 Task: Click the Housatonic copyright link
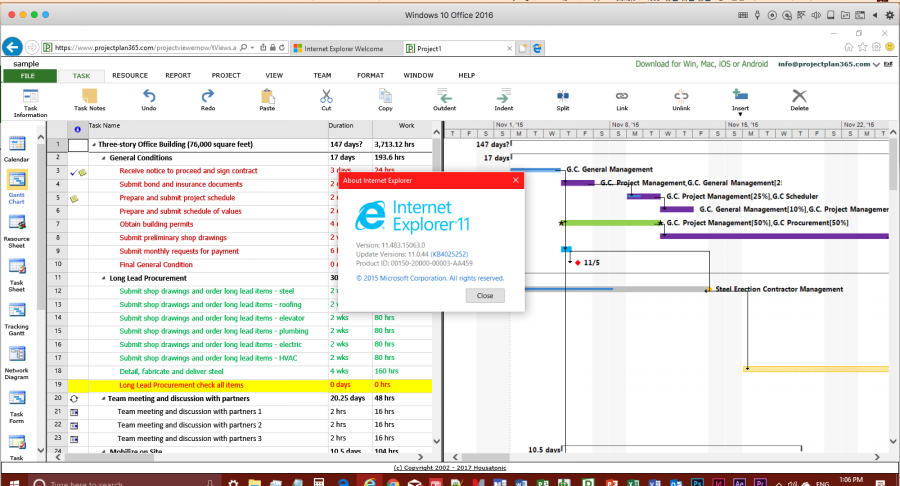point(449,468)
